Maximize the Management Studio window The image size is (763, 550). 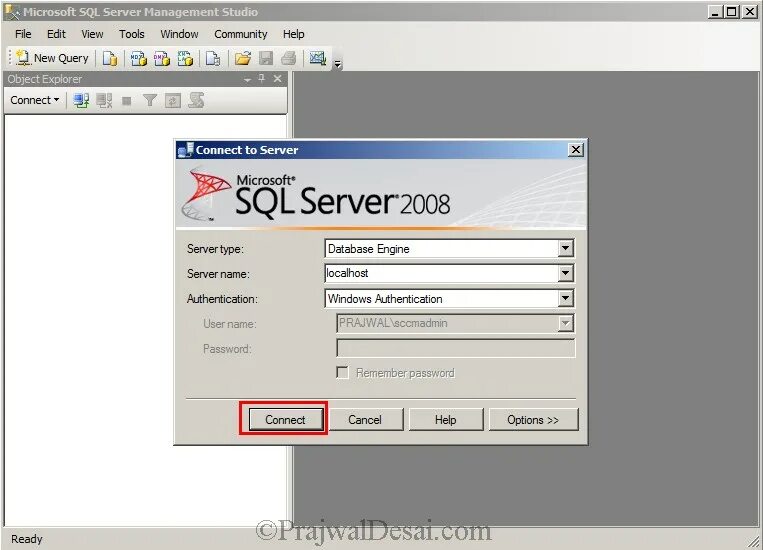click(x=731, y=12)
